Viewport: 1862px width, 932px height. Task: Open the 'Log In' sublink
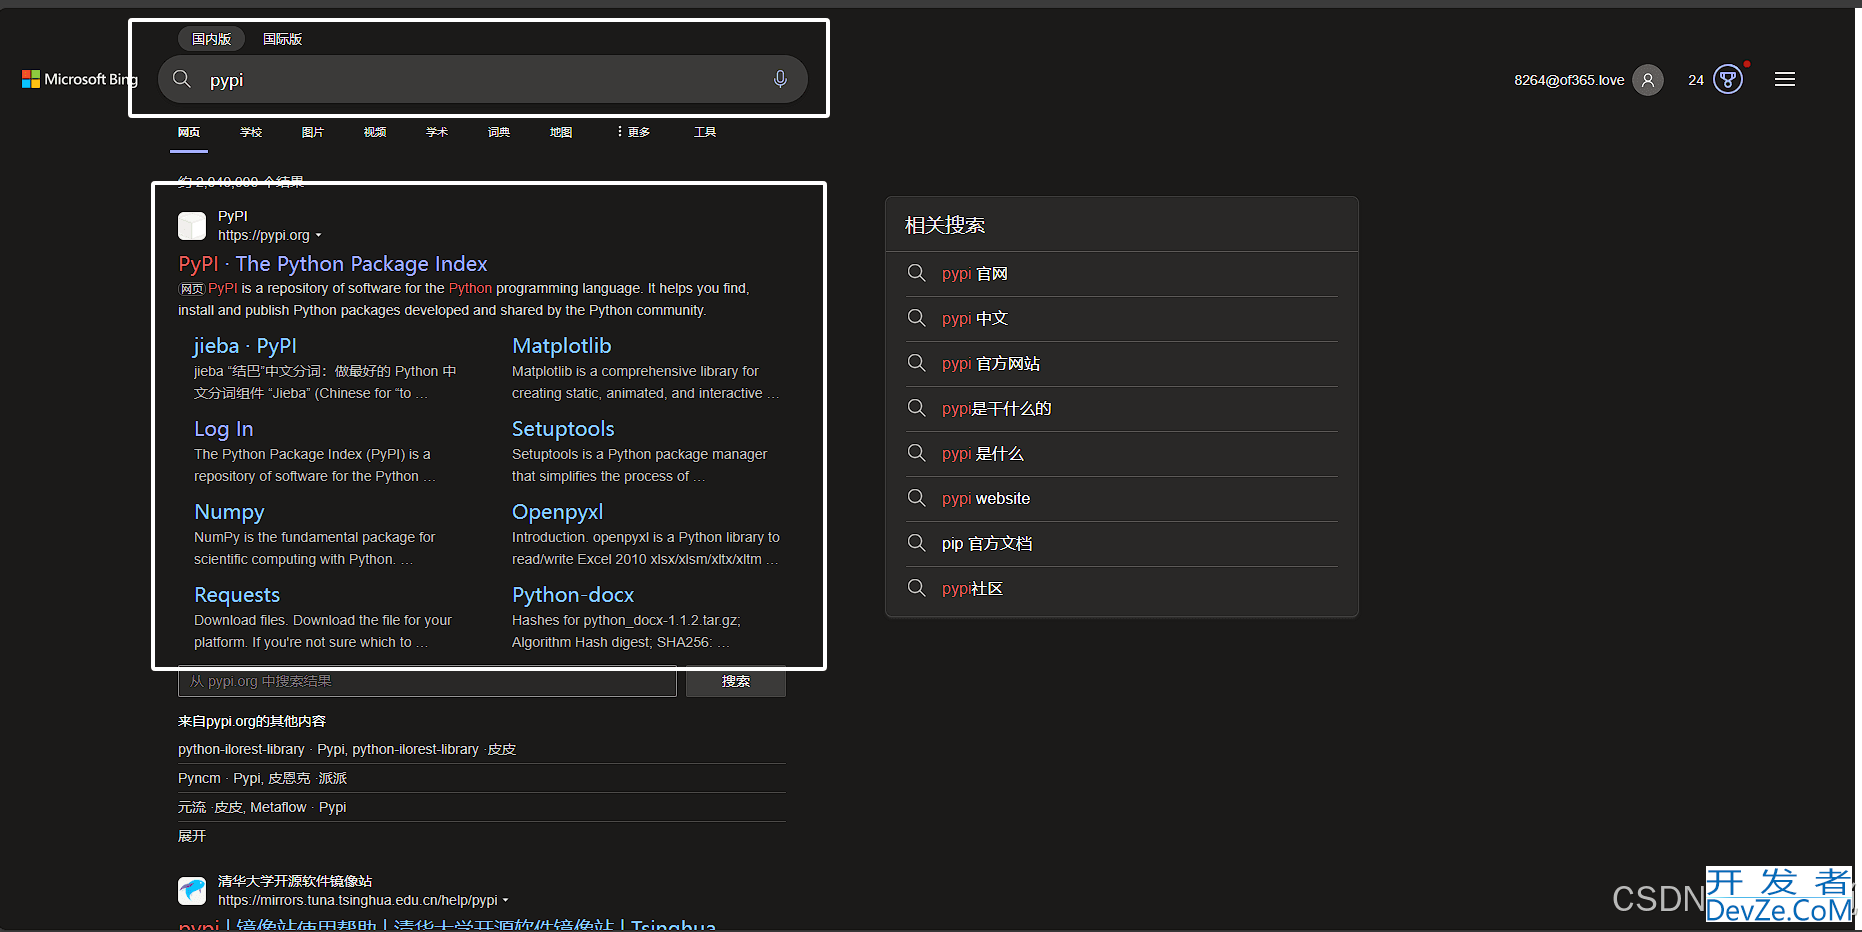click(224, 429)
